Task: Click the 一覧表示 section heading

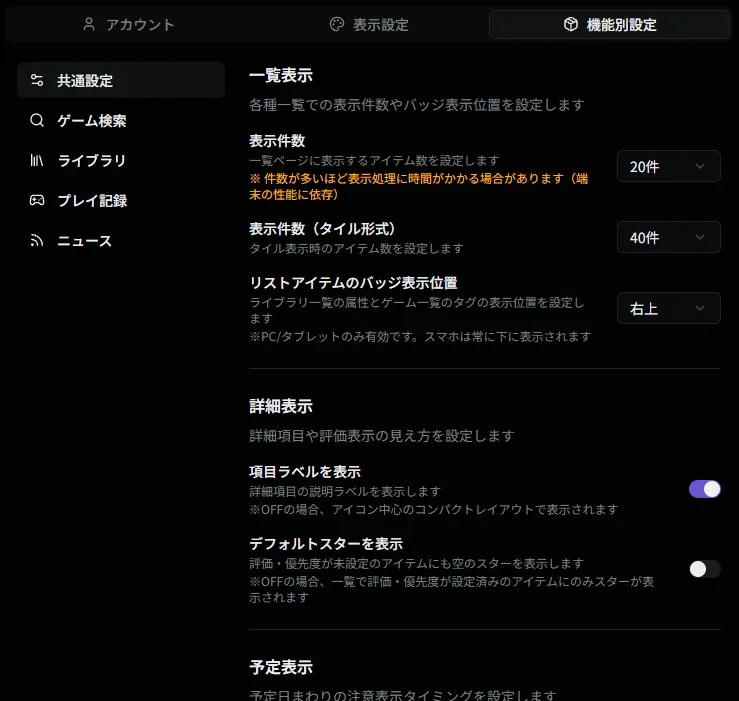Action: pos(281,75)
